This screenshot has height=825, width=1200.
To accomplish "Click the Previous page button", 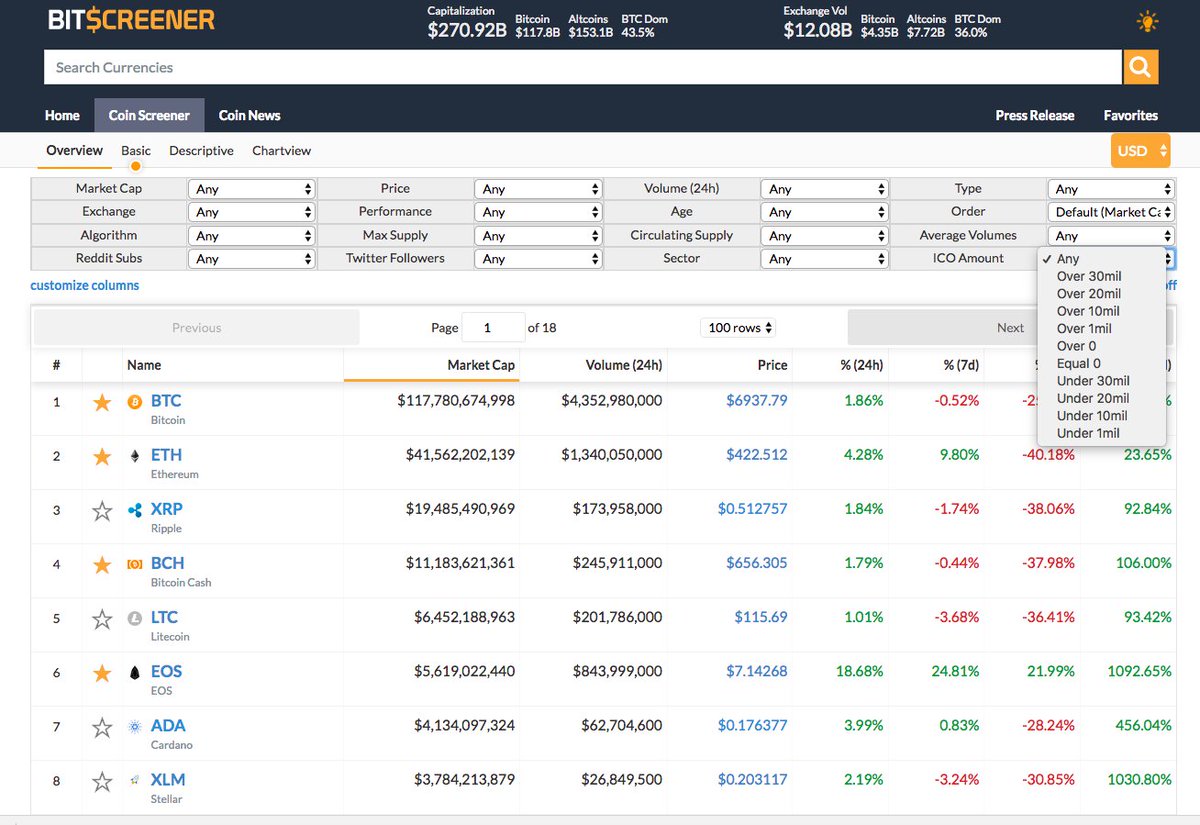I will [x=196, y=328].
